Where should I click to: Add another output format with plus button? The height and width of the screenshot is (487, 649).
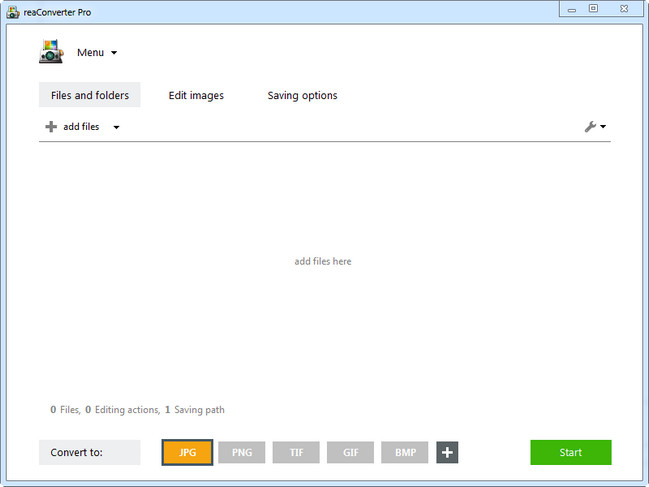point(447,452)
